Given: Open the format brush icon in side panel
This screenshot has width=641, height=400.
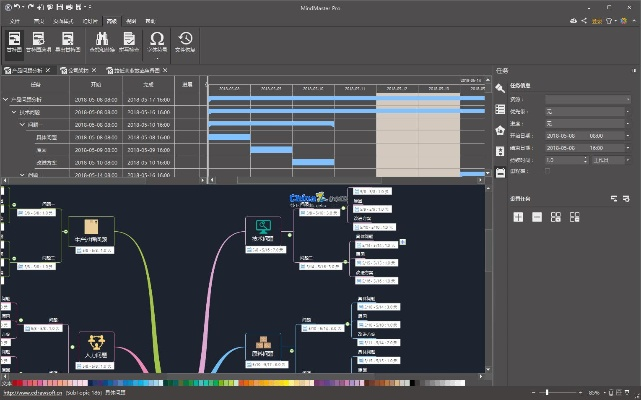Looking at the screenshot, I should pyautogui.click(x=501, y=89).
